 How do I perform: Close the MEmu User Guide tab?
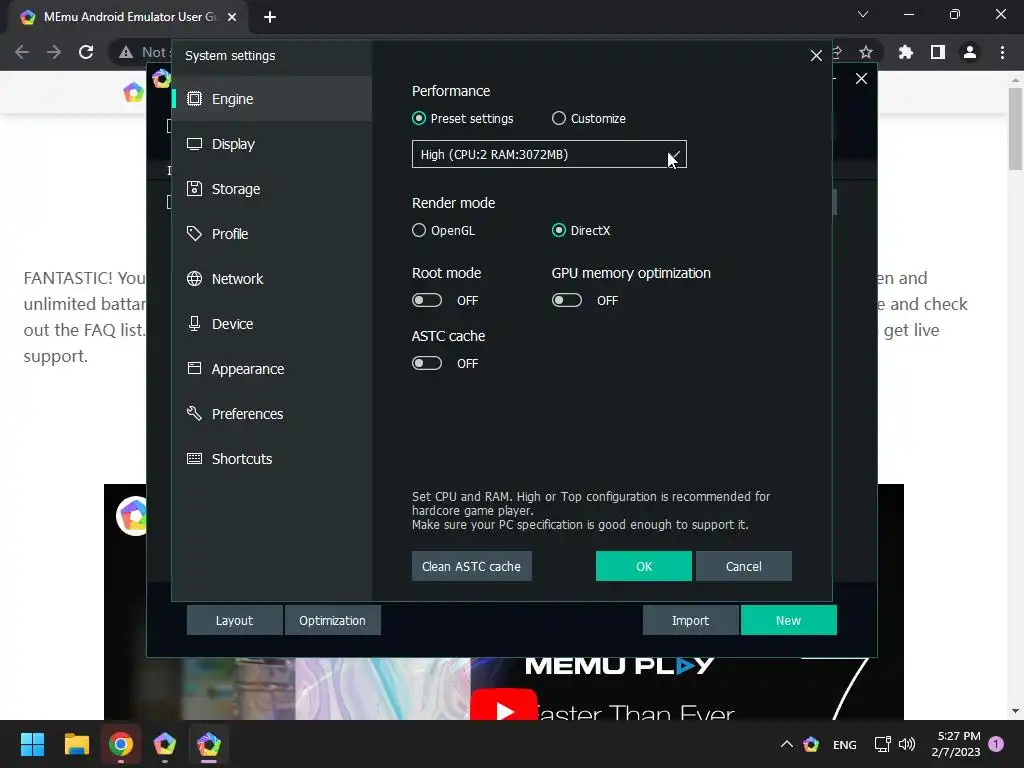(x=232, y=17)
